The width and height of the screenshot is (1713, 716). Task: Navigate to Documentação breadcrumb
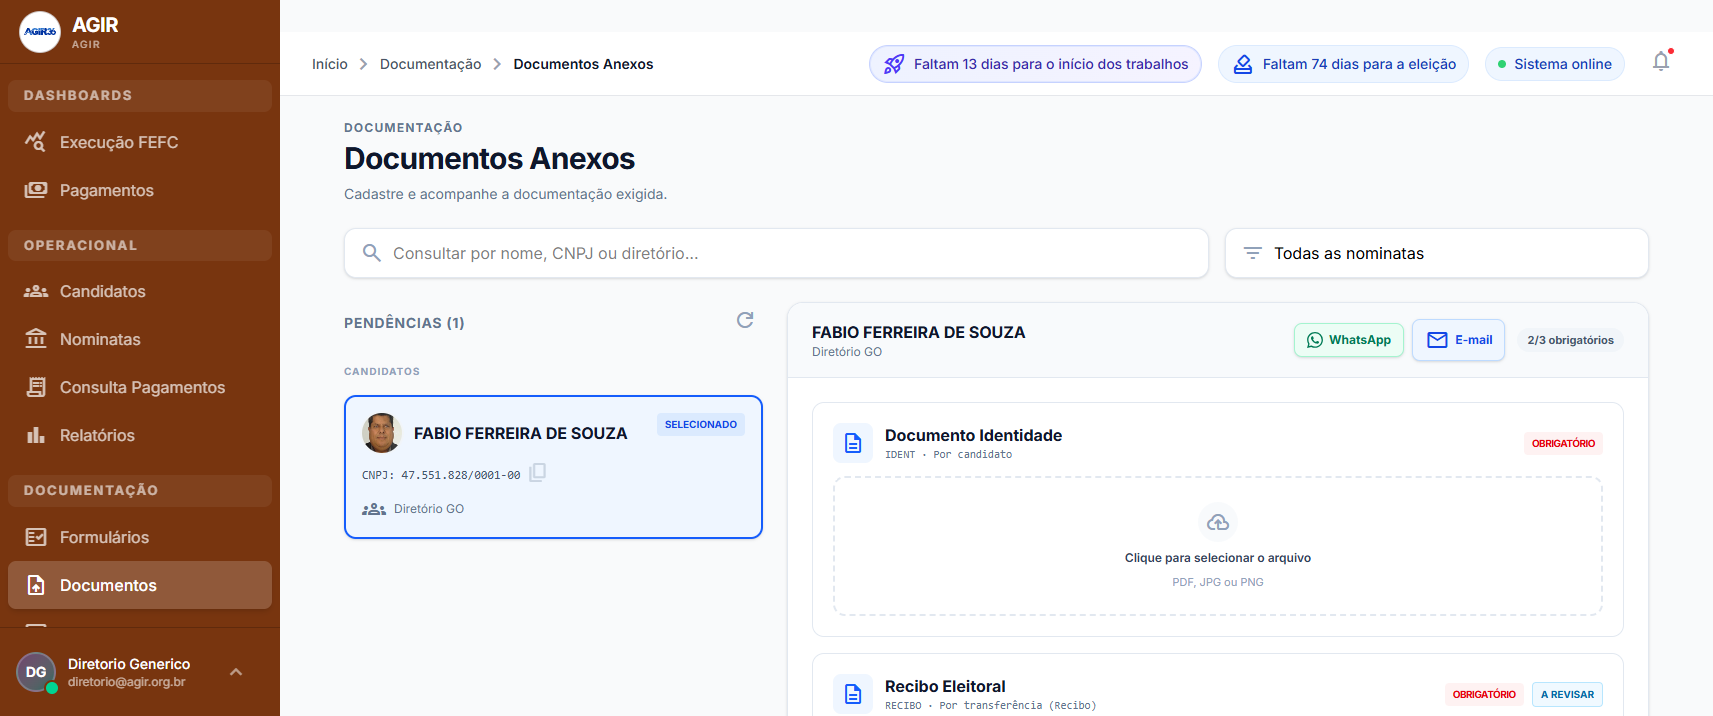click(x=430, y=64)
